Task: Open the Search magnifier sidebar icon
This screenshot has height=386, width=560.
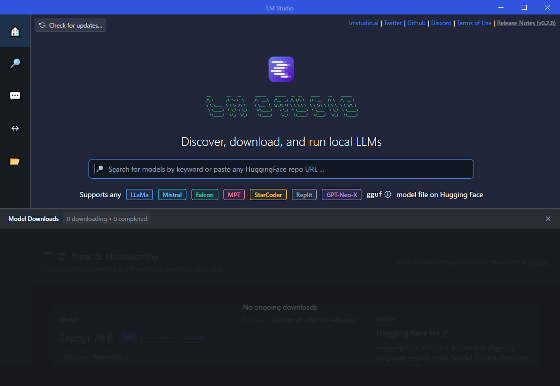Action: pyautogui.click(x=15, y=64)
